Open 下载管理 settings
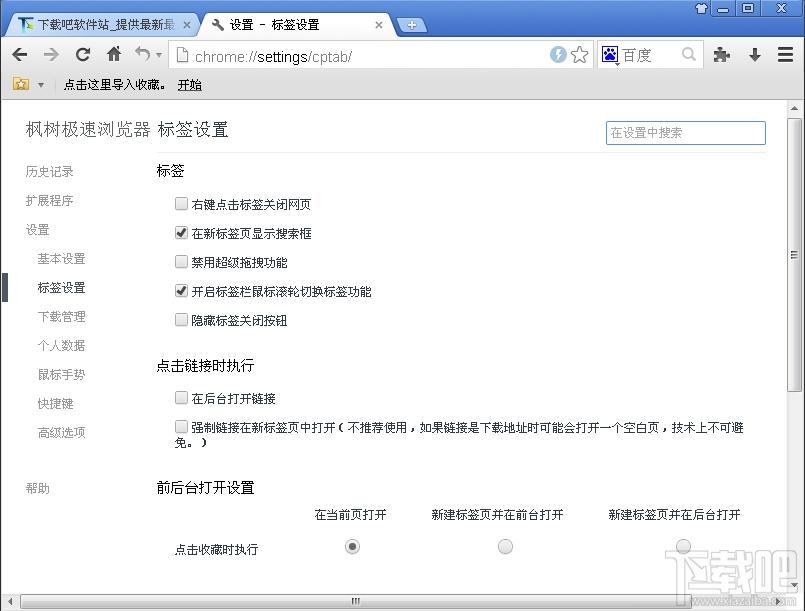The image size is (805, 611). 61,317
